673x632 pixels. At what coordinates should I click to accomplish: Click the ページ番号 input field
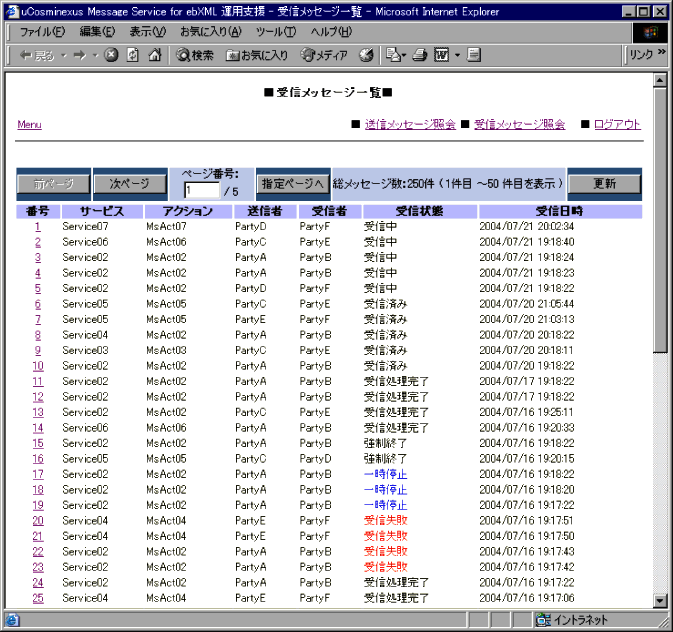point(201,190)
